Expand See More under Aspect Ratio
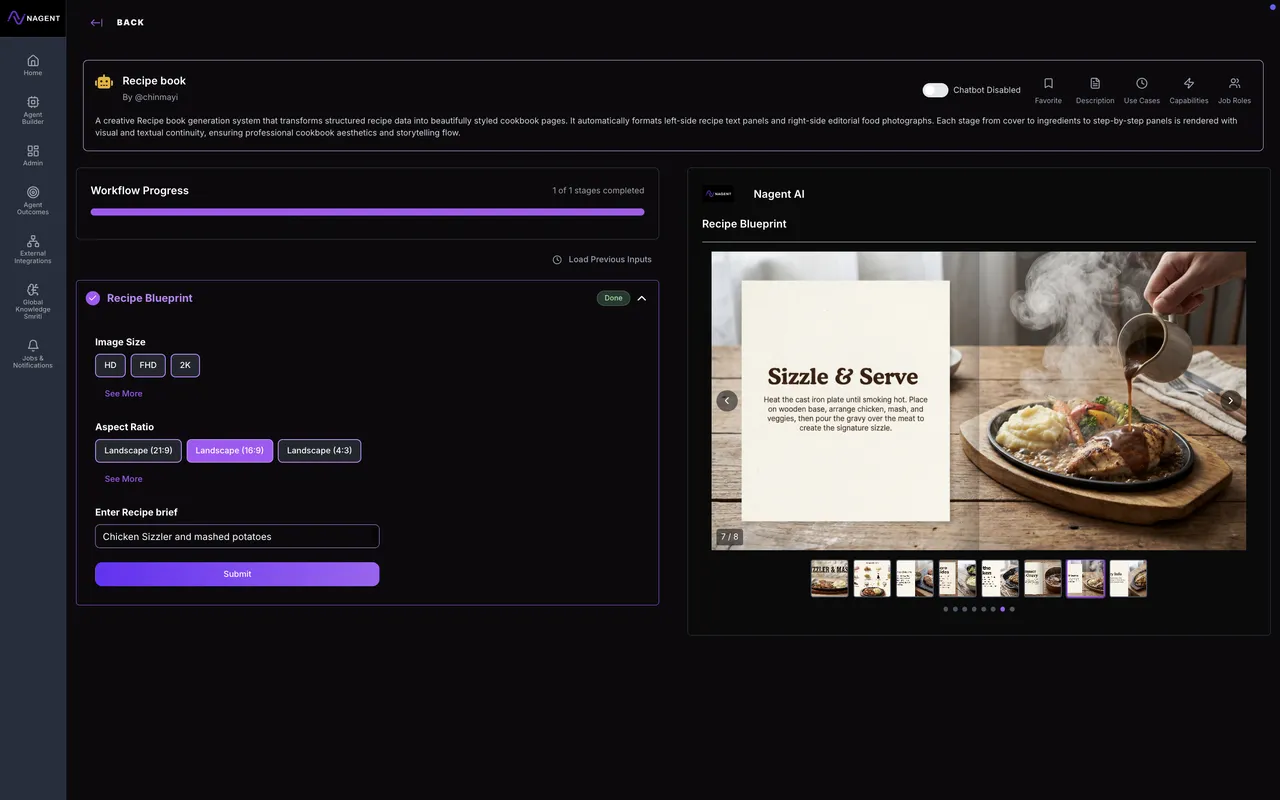Screen dimensions: 1280x800 123,479
